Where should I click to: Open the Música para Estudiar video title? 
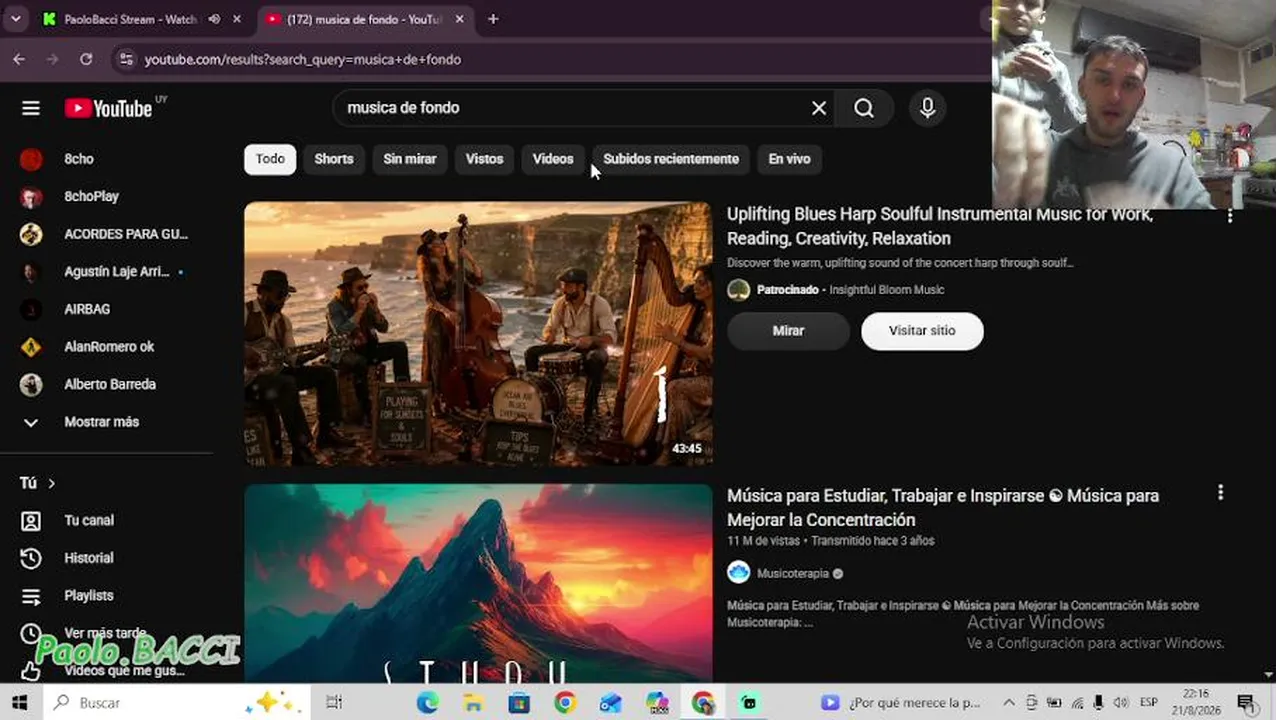coord(943,507)
